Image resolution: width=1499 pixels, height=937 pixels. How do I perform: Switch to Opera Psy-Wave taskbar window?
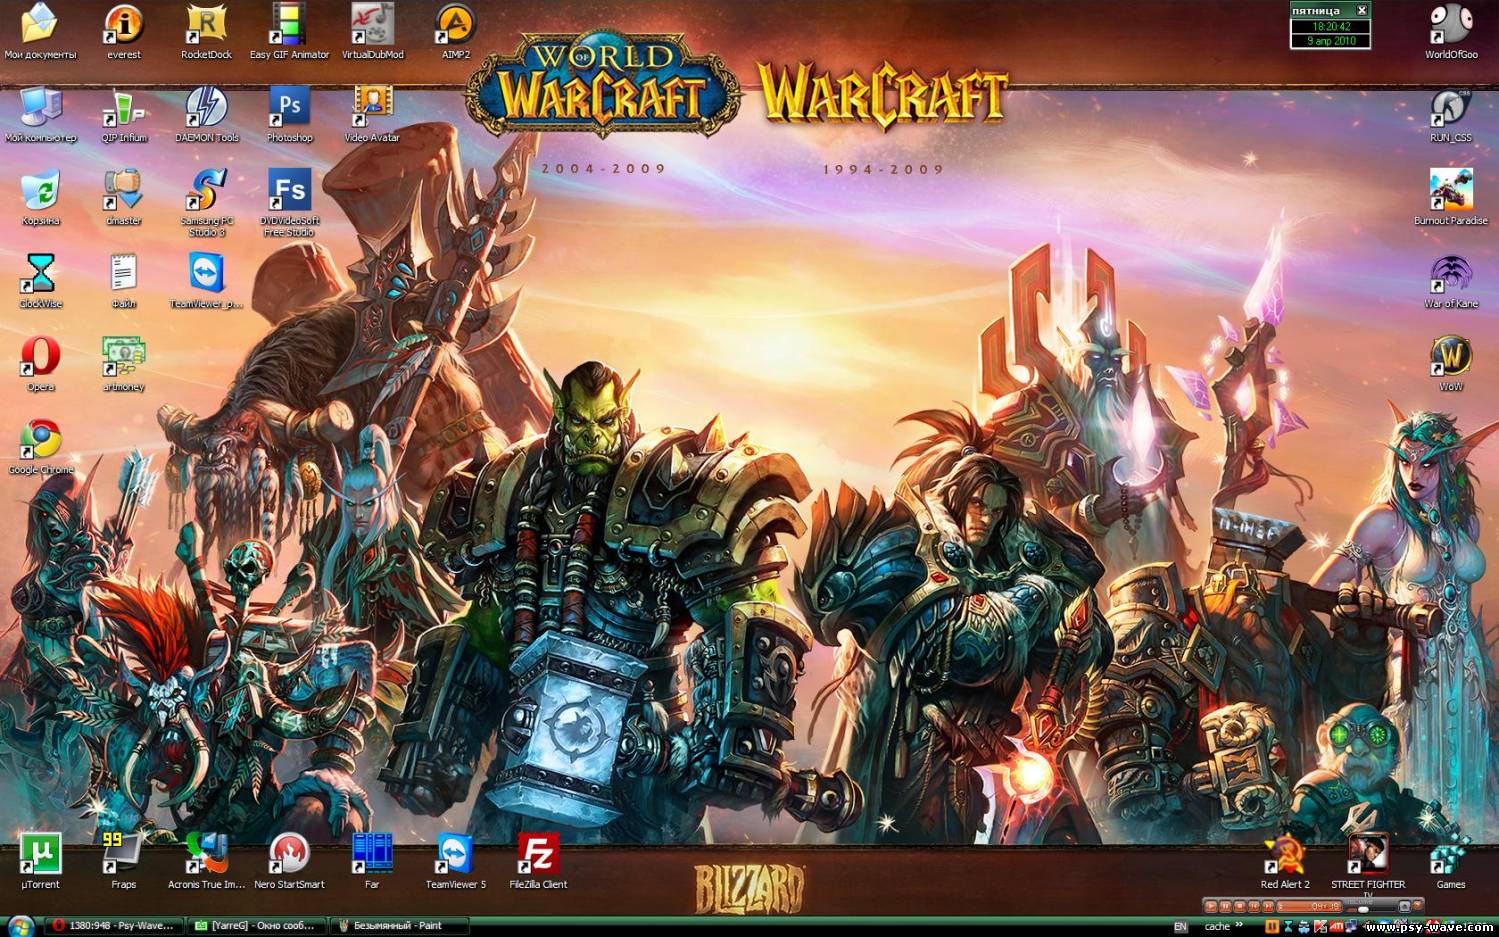tap(113, 926)
